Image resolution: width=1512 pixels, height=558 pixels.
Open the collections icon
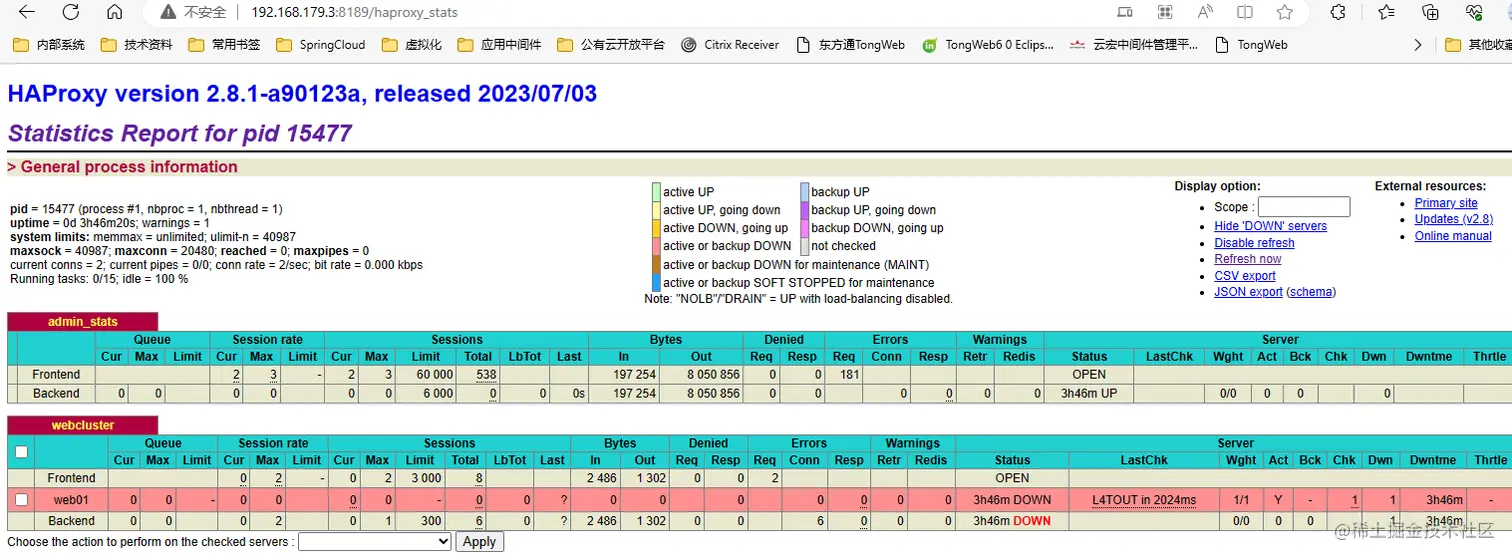(1431, 12)
